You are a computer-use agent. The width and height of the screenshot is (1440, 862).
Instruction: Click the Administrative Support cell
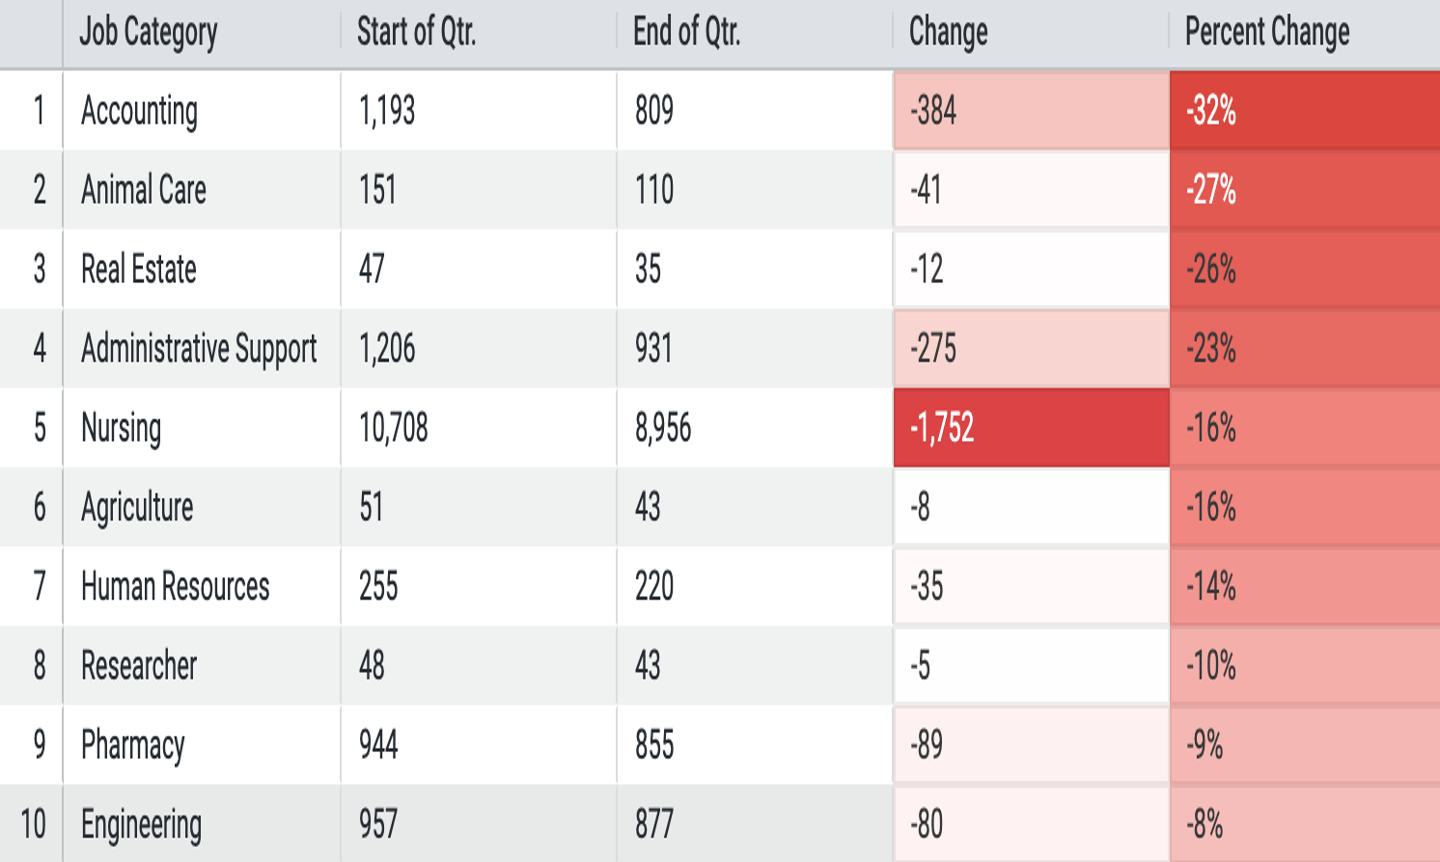click(x=201, y=348)
